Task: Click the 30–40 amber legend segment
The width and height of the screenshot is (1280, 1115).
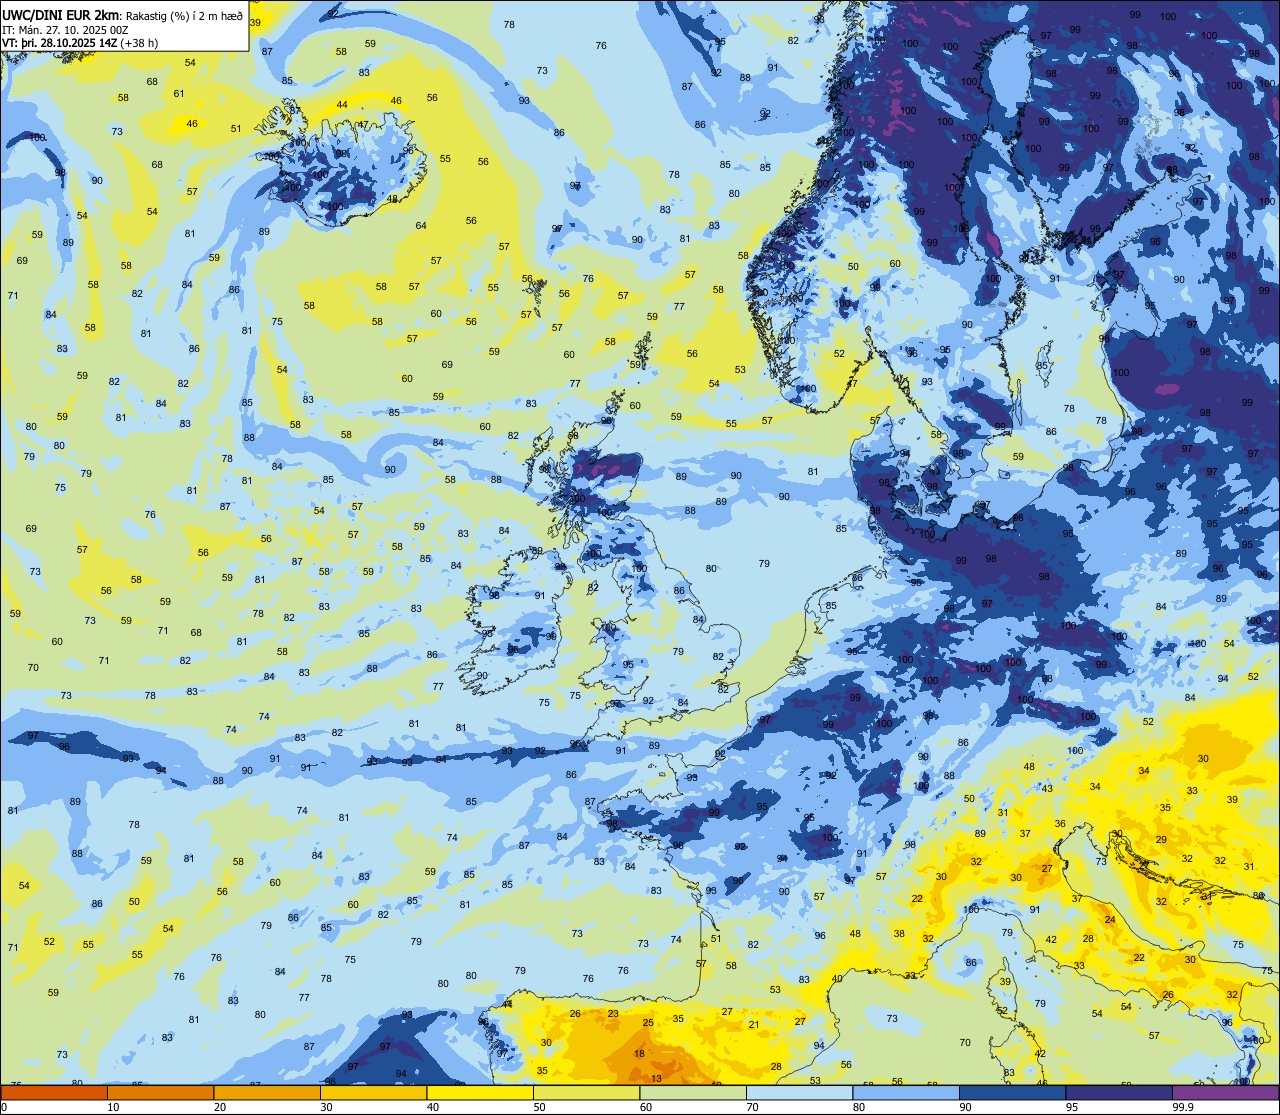Action: [373, 1092]
